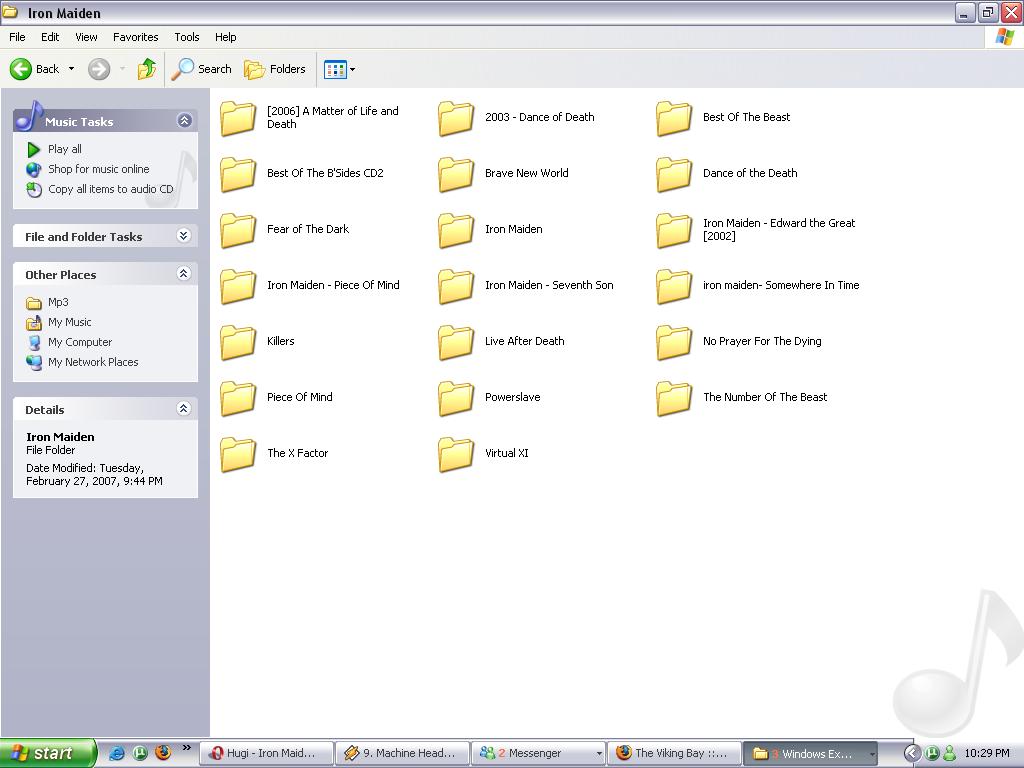Select the Iron Maiden - Piece Of Mind folder icon
This screenshot has height=768, width=1024.
tap(238, 286)
